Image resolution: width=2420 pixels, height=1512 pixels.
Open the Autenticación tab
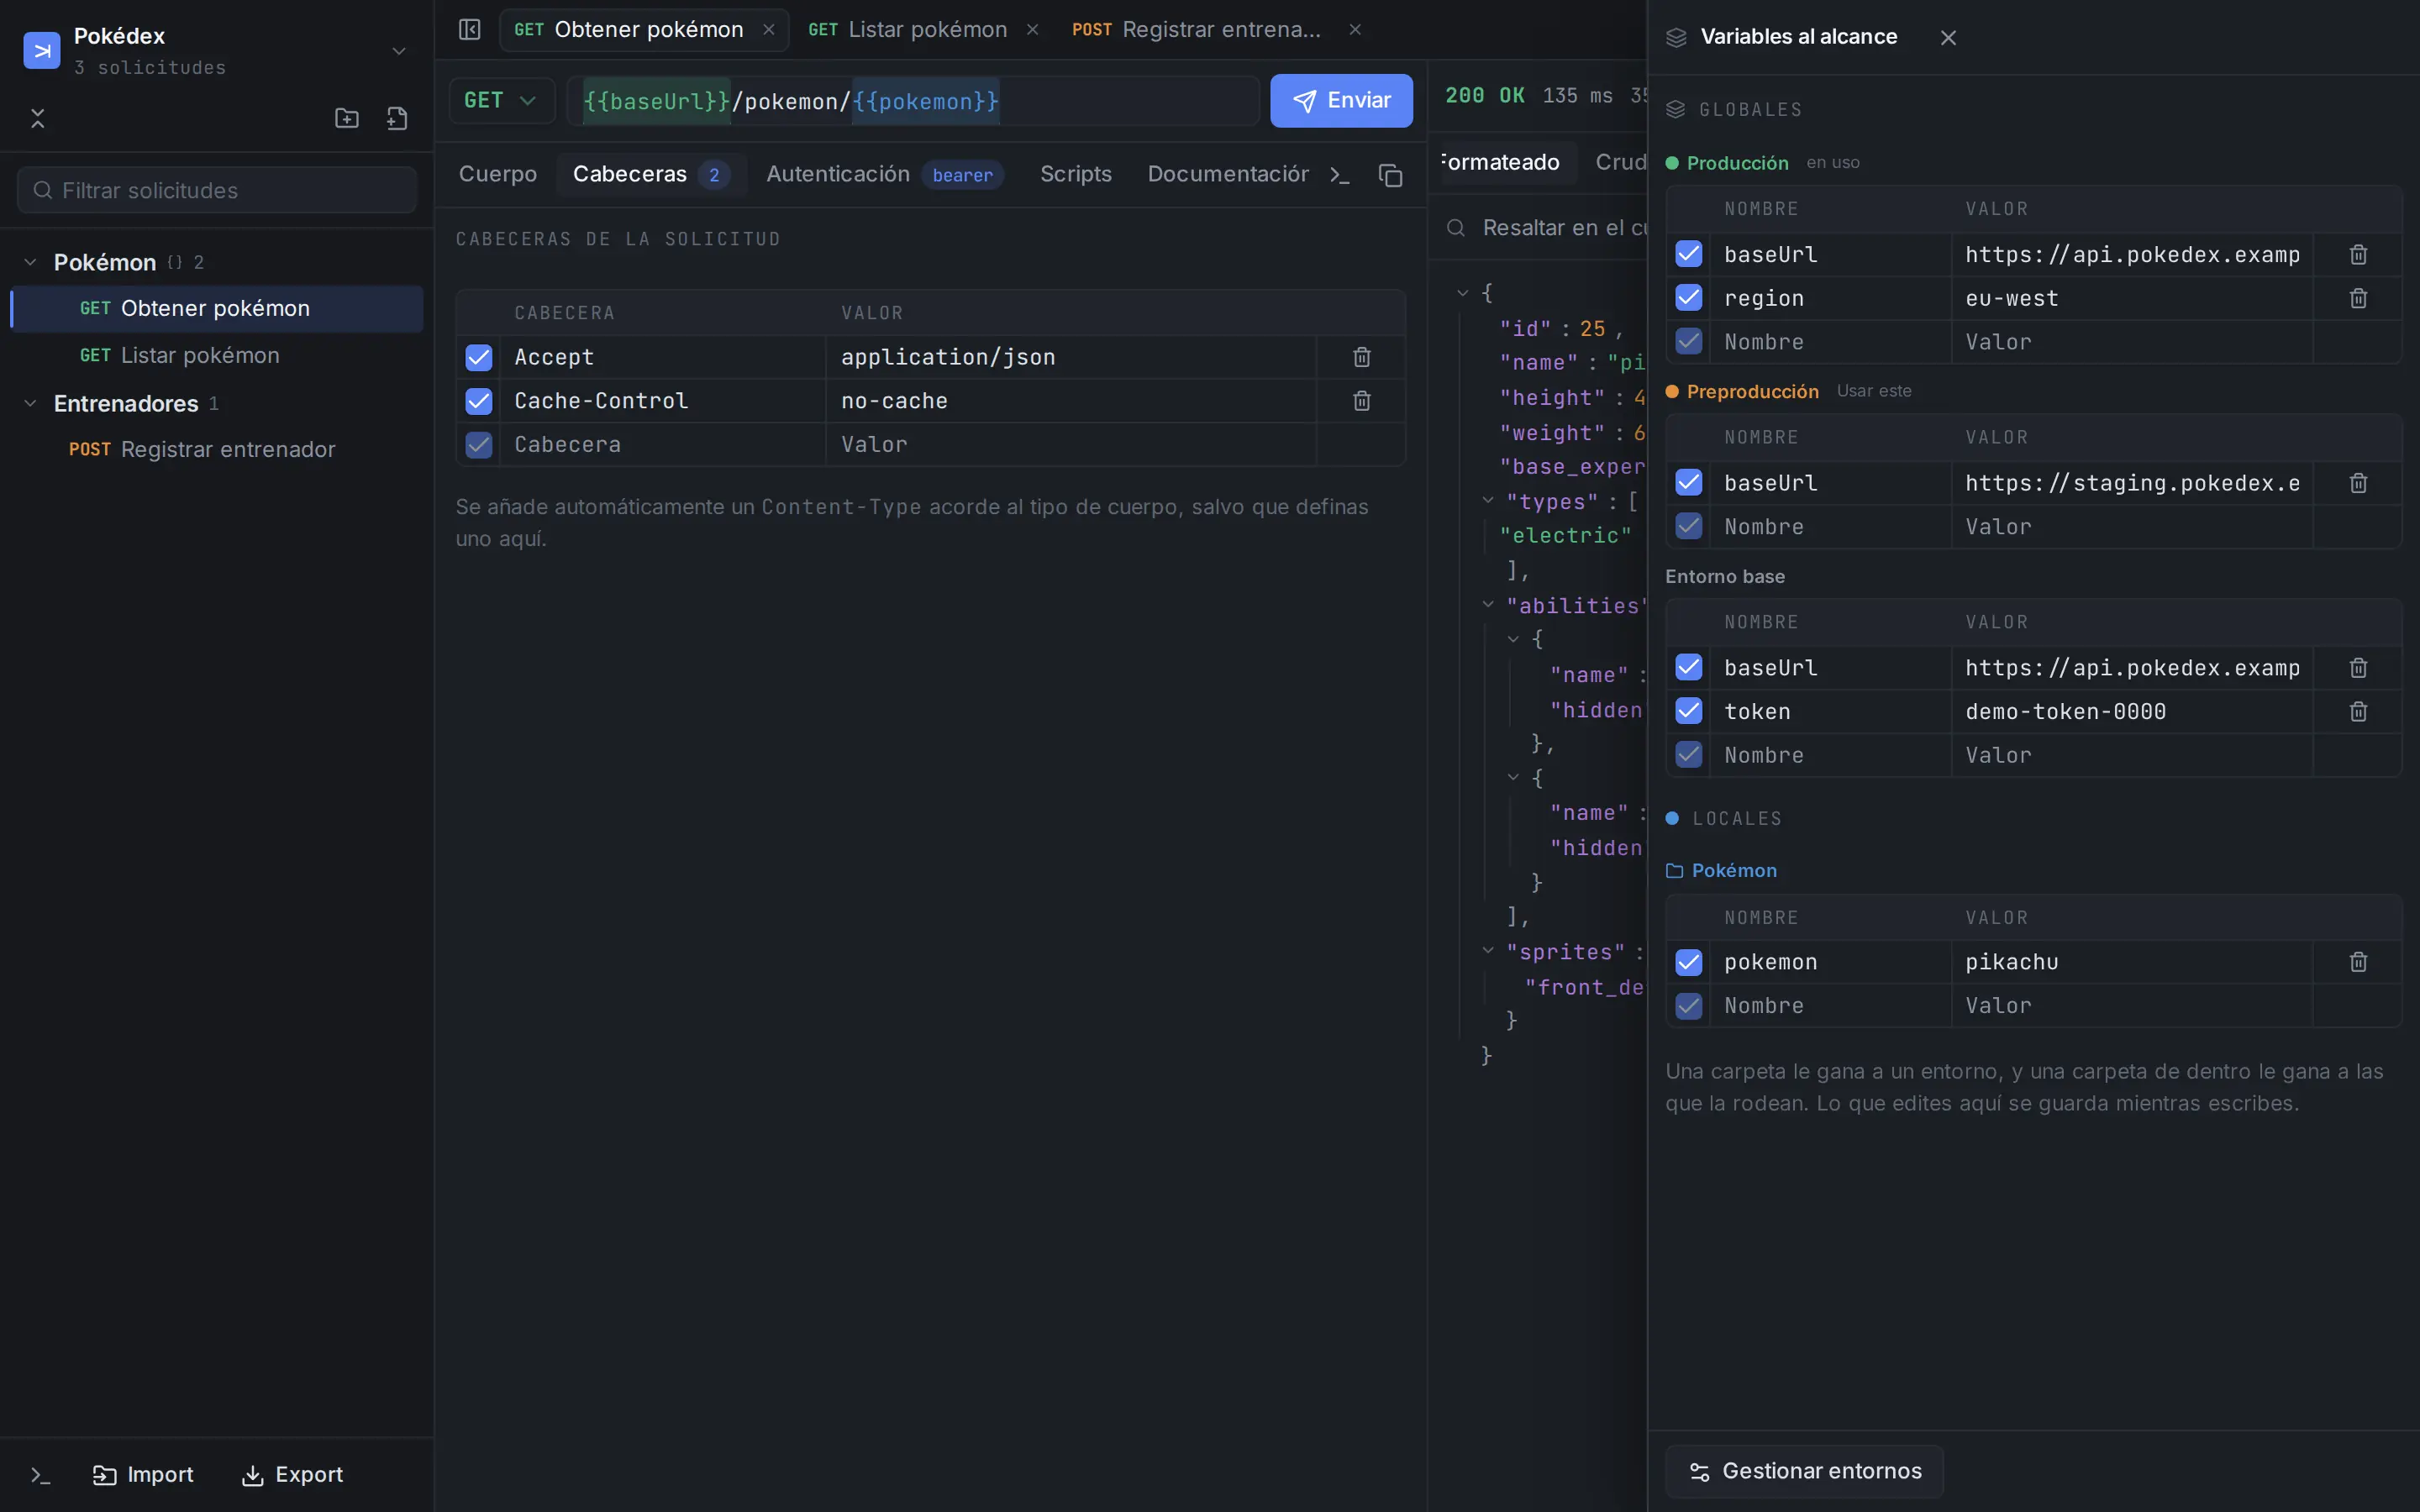(x=884, y=174)
